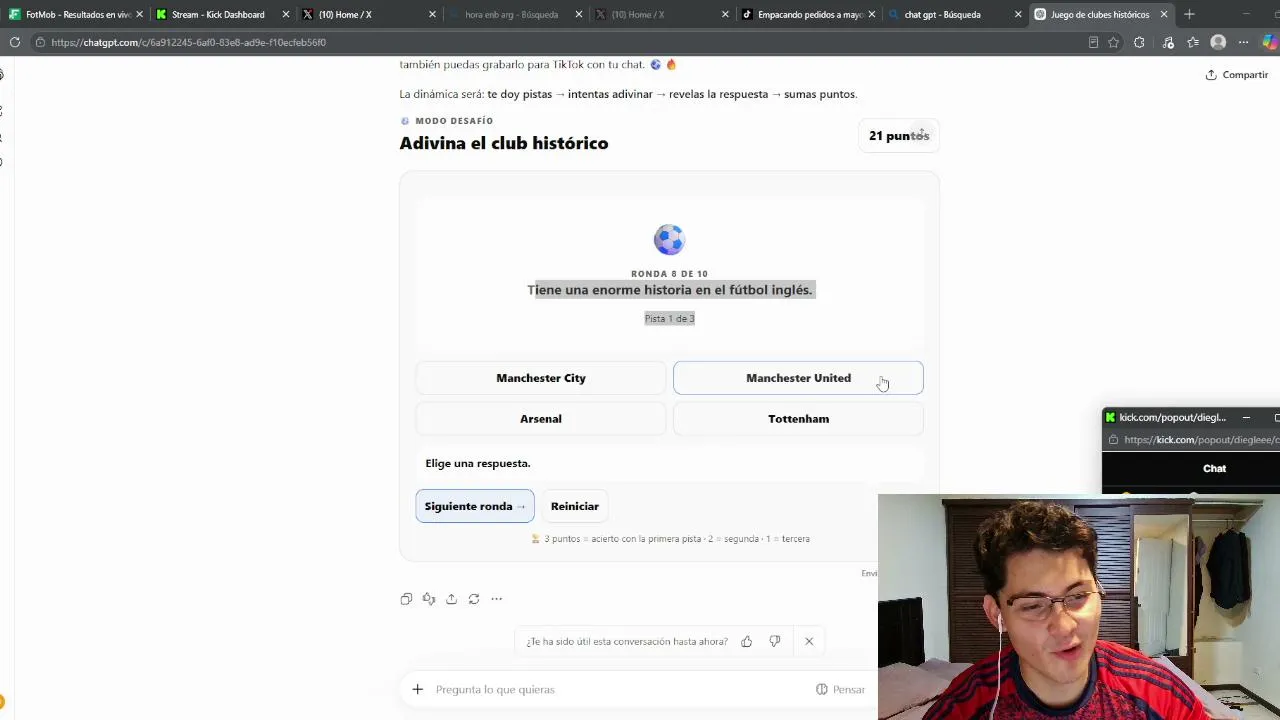Reload the page in the browser
The height and width of the screenshot is (720, 1280).
pyautogui.click(x=15, y=42)
